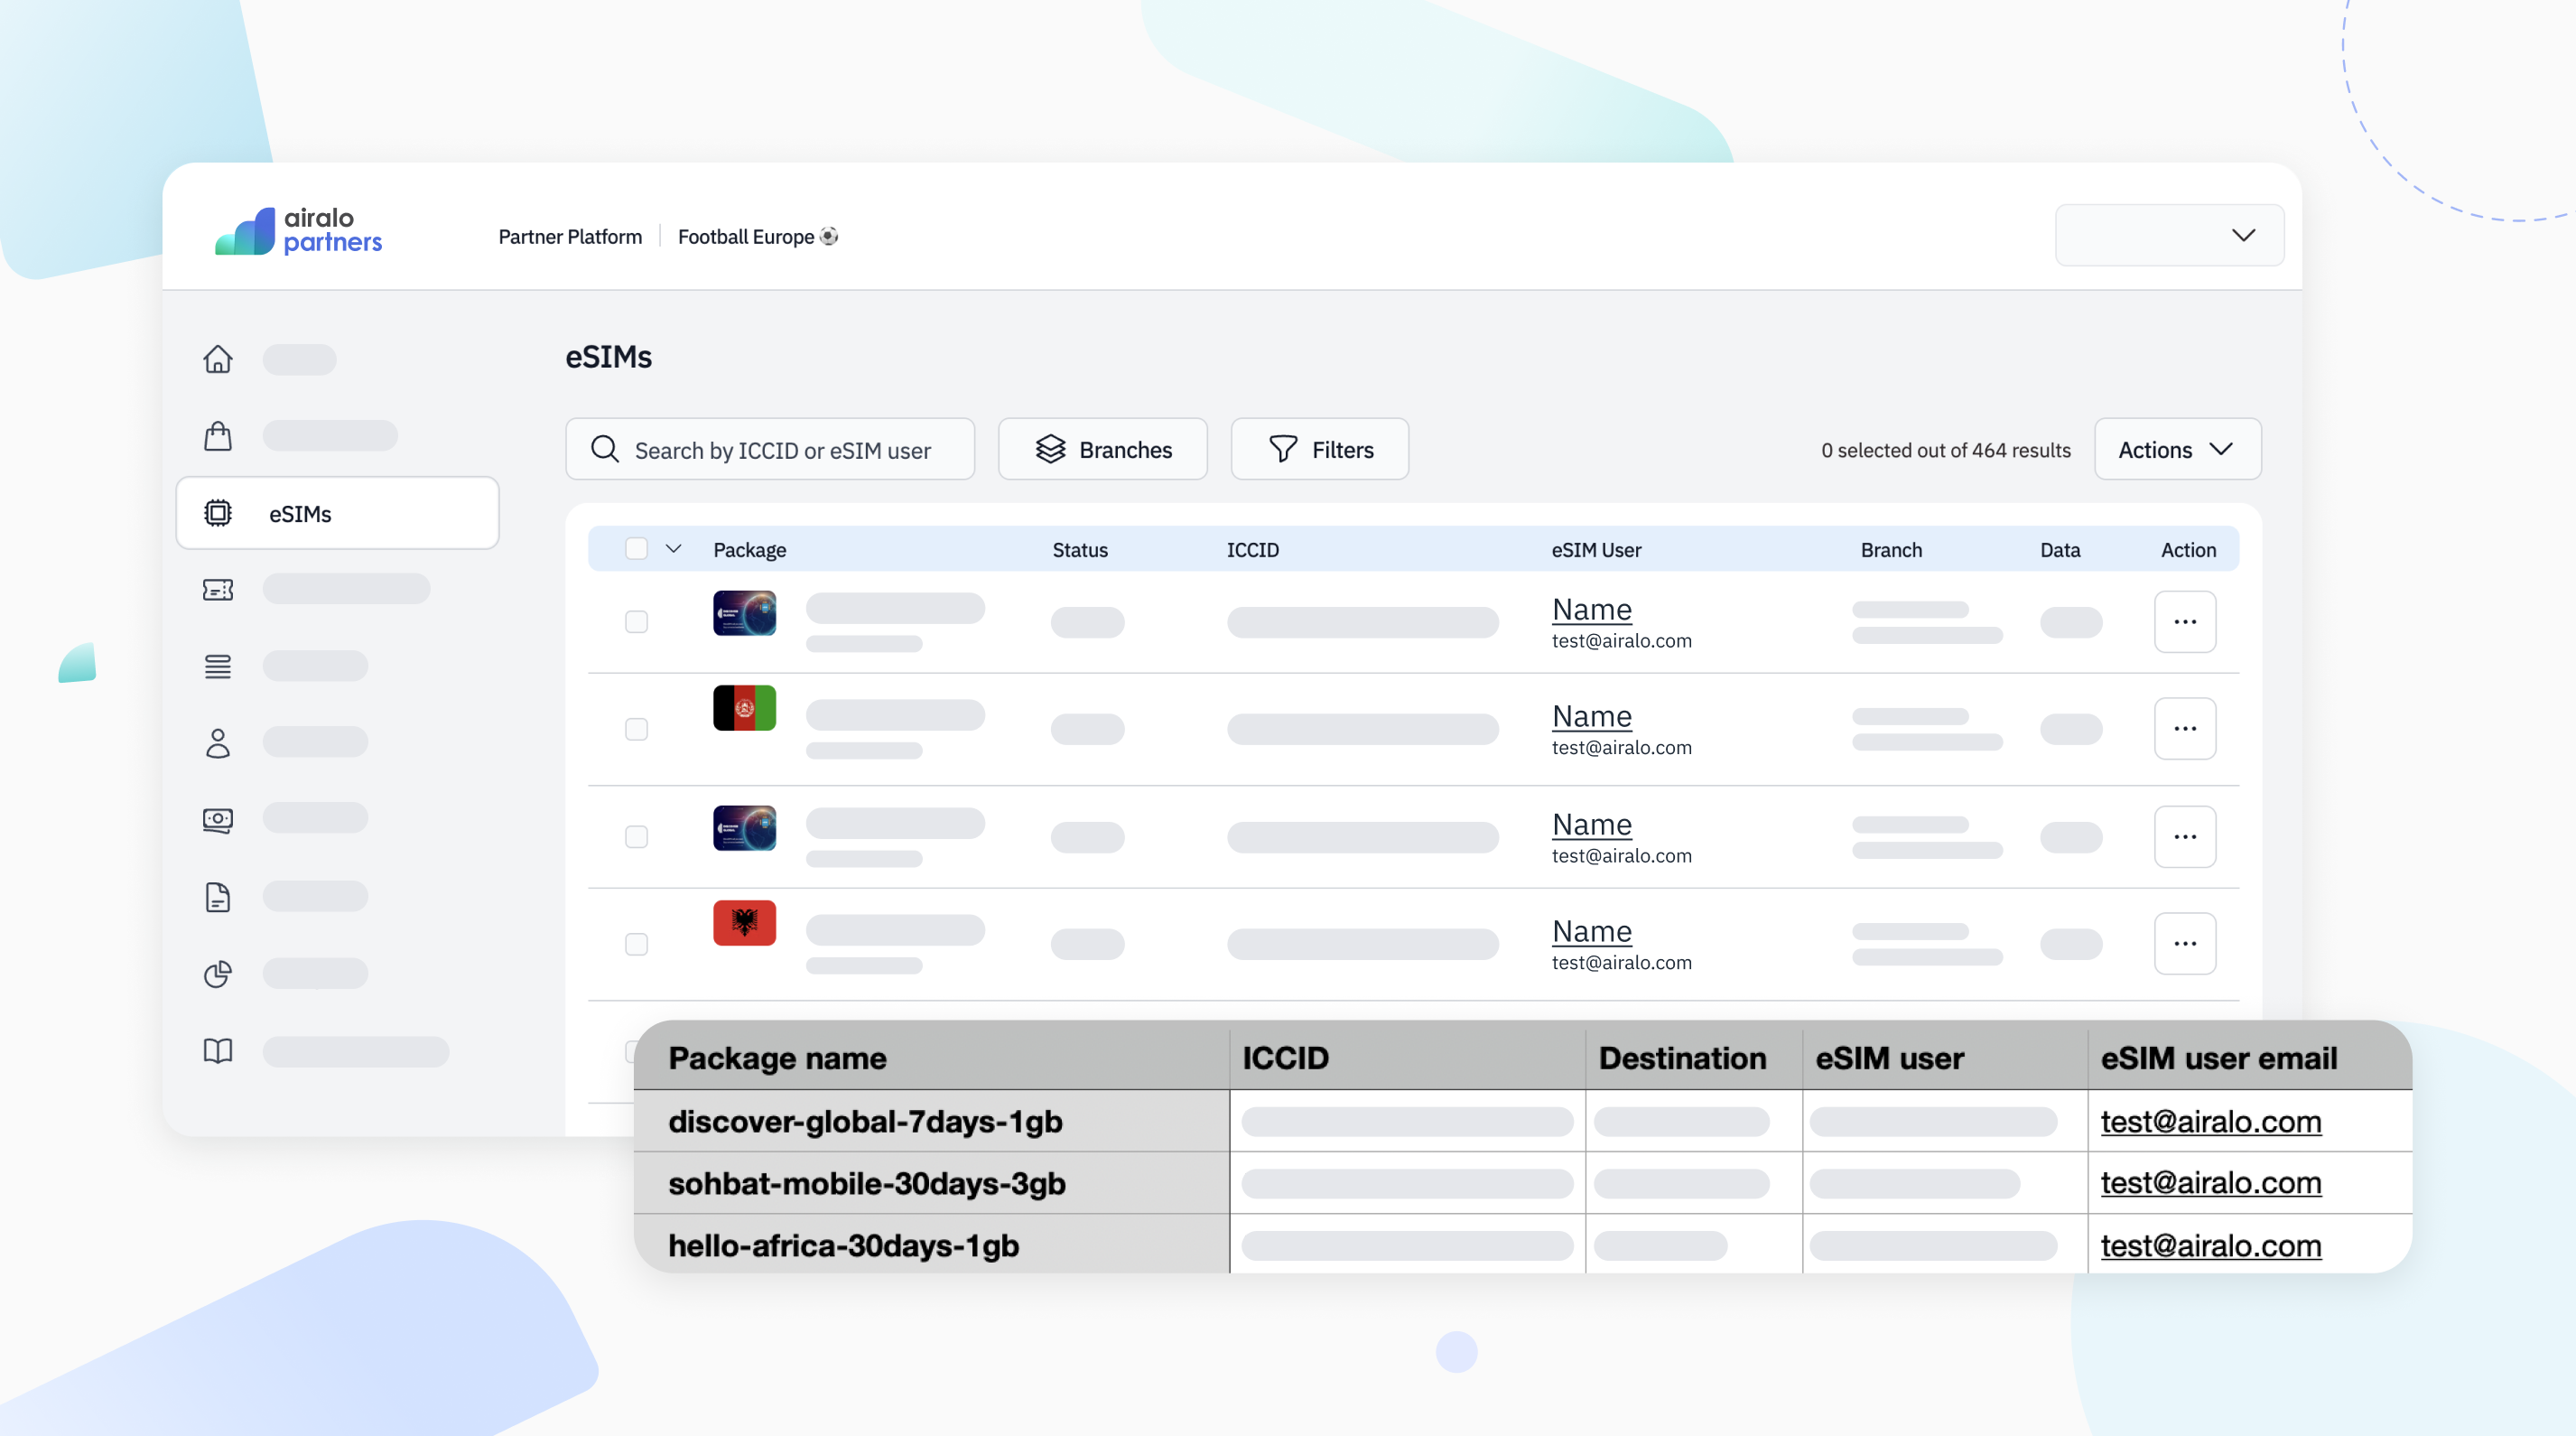Open three-dots action menu in Albania row
This screenshot has height=1436, width=2576.
point(2185,944)
